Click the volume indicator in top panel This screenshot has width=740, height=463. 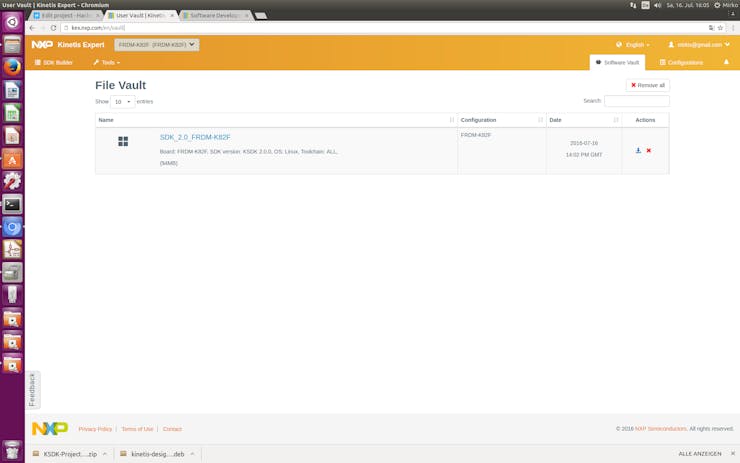658,5
